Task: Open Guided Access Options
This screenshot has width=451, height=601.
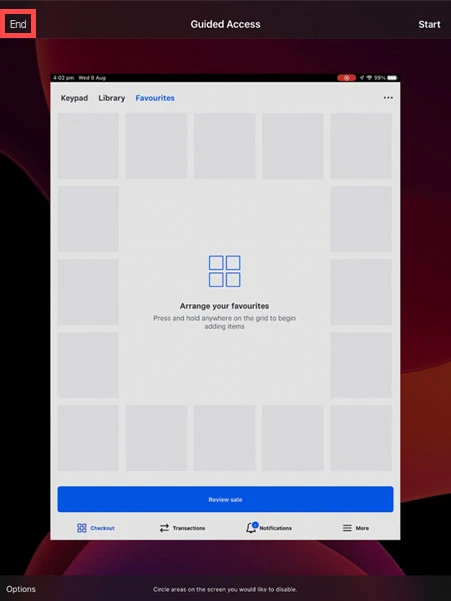Action: [x=21, y=589]
